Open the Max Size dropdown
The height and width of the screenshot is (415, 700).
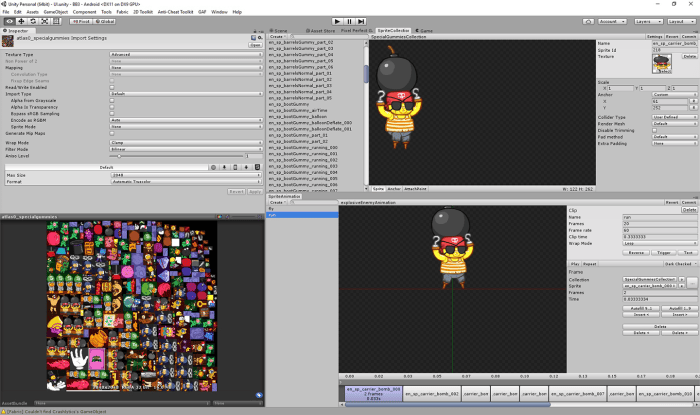186,175
